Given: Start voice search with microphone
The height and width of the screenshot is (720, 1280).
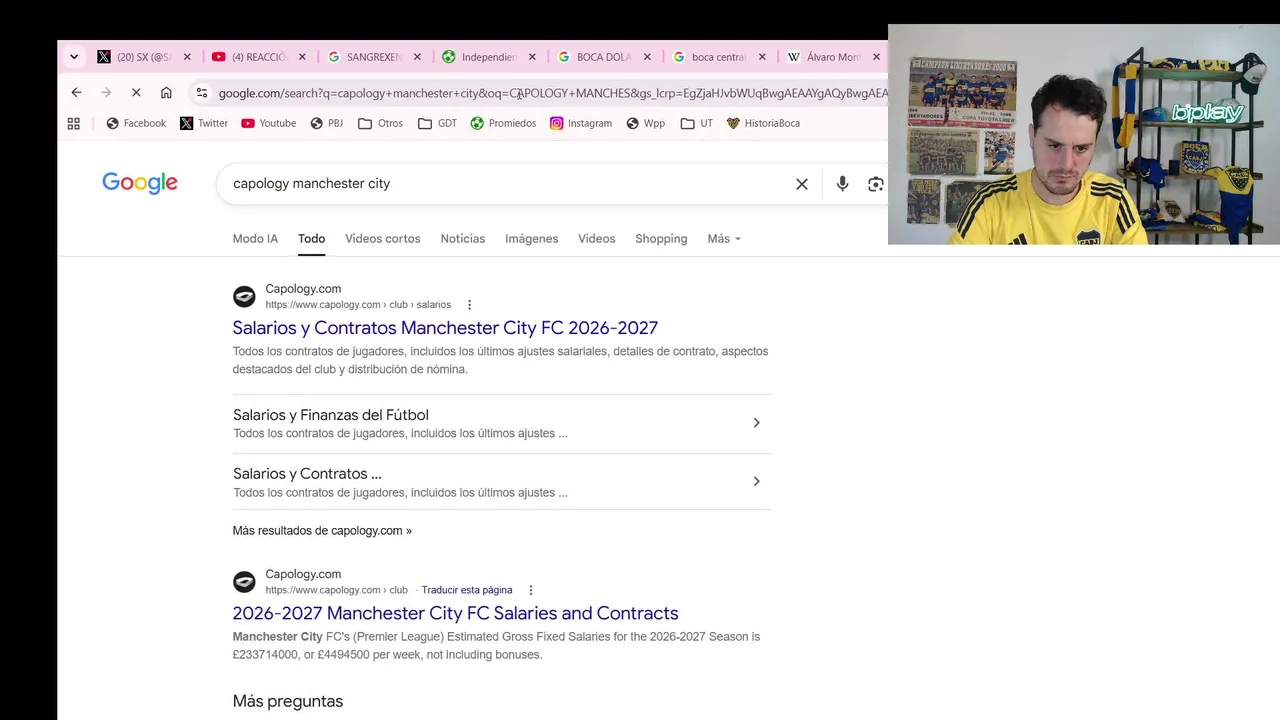Looking at the screenshot, I should (x=842, y=184).
